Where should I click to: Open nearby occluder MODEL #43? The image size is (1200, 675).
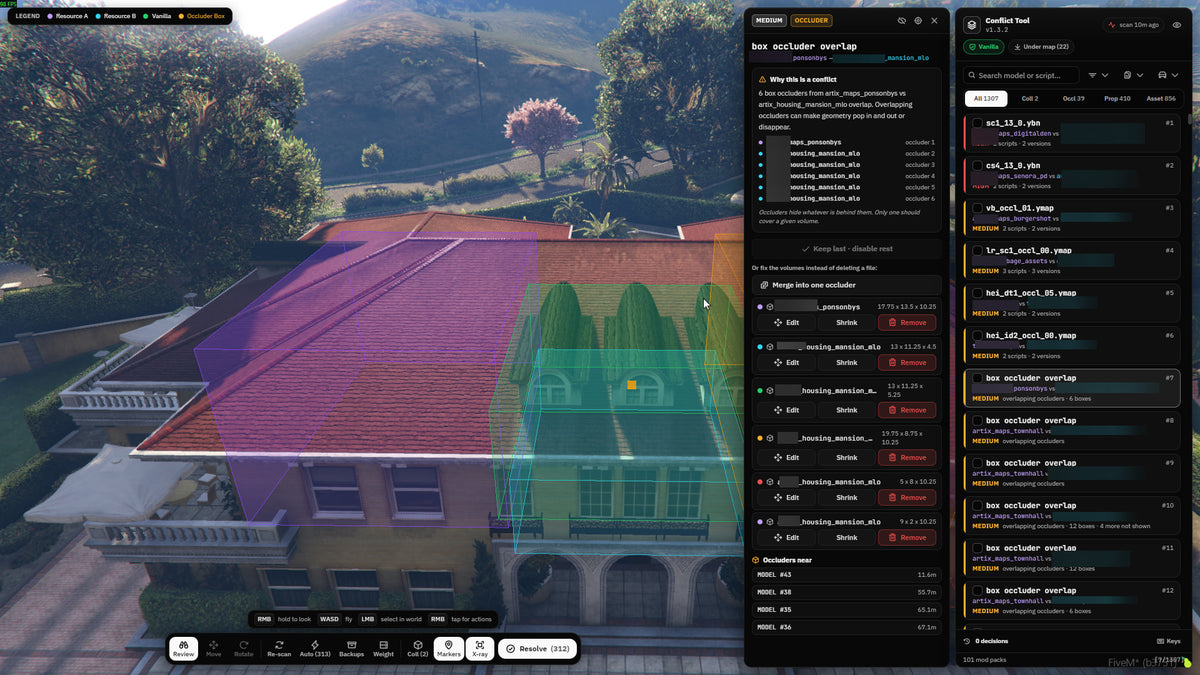point(846,575)
